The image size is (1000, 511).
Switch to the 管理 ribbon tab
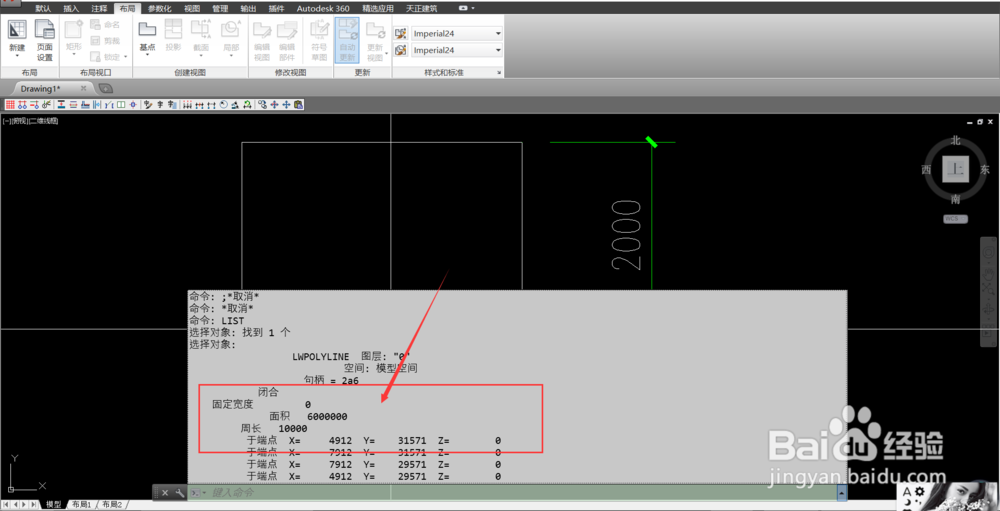click(x=220, y=8)
